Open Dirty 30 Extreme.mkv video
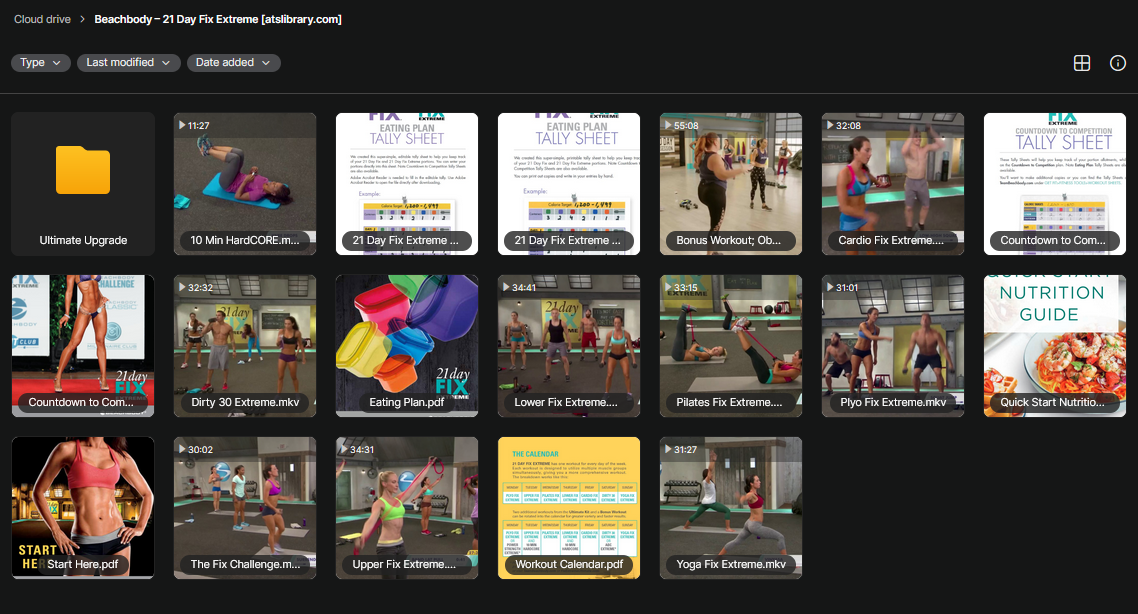1138x614 pixels. tap(245, 346)
